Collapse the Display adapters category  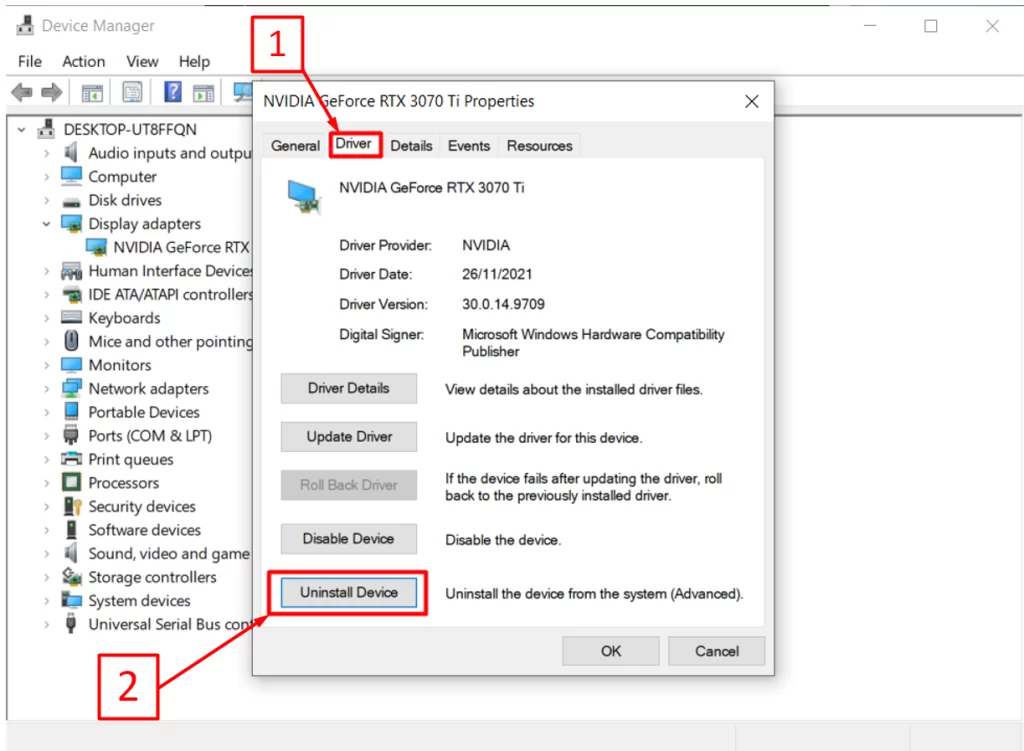46,224
